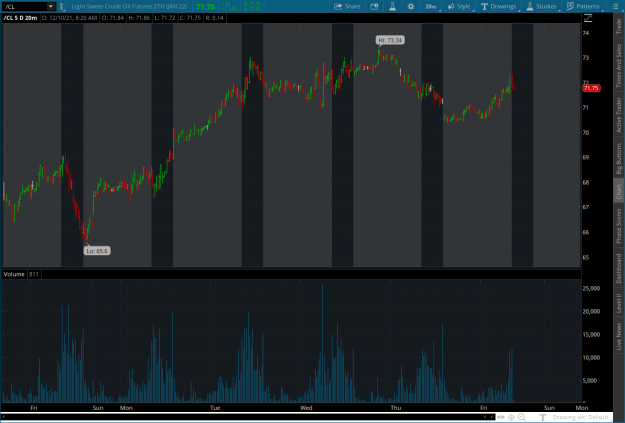Click the 74 price axis label
625x423 pixels.
coord(586,33)
